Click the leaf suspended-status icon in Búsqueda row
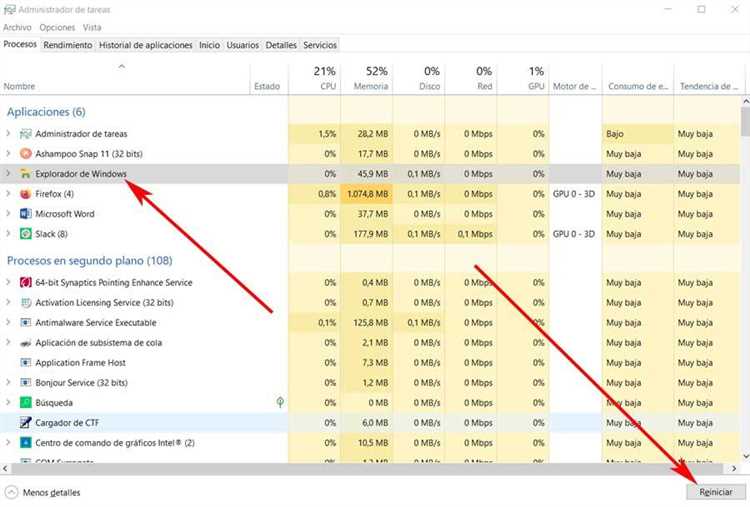Screen dimensions: 750x507 [x=280, y=403]
